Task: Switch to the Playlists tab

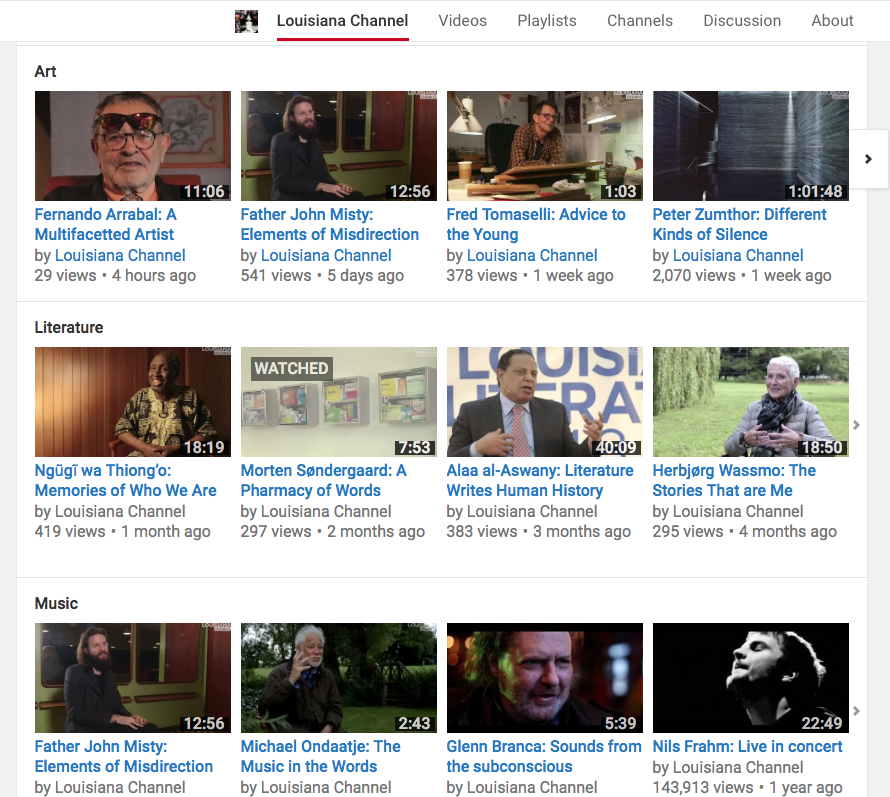Action: tap(547, 21)
